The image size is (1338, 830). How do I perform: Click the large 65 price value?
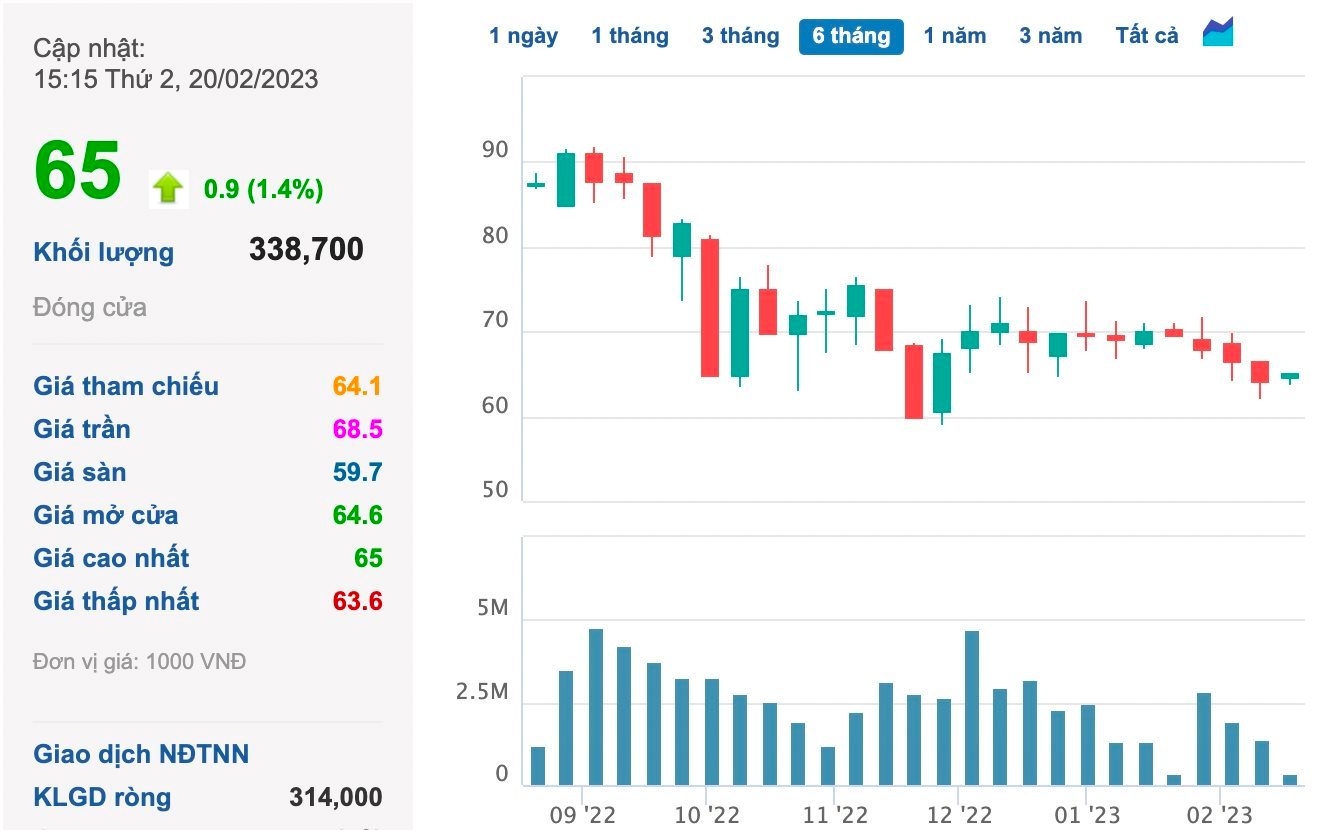coord(78,171)
